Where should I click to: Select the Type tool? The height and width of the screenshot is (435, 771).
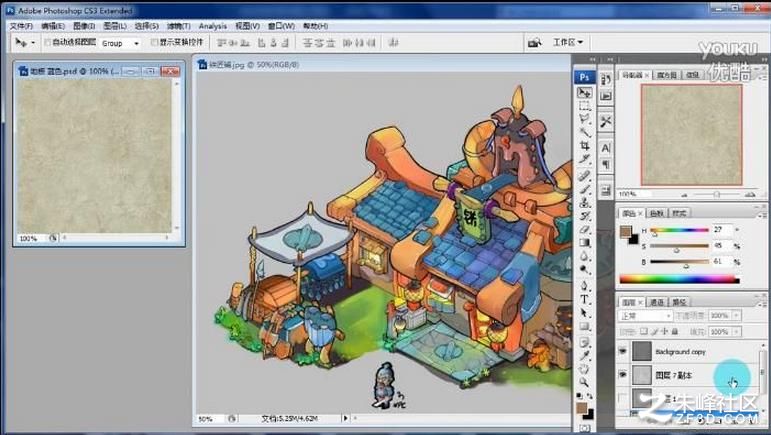(x=584, y=299)
